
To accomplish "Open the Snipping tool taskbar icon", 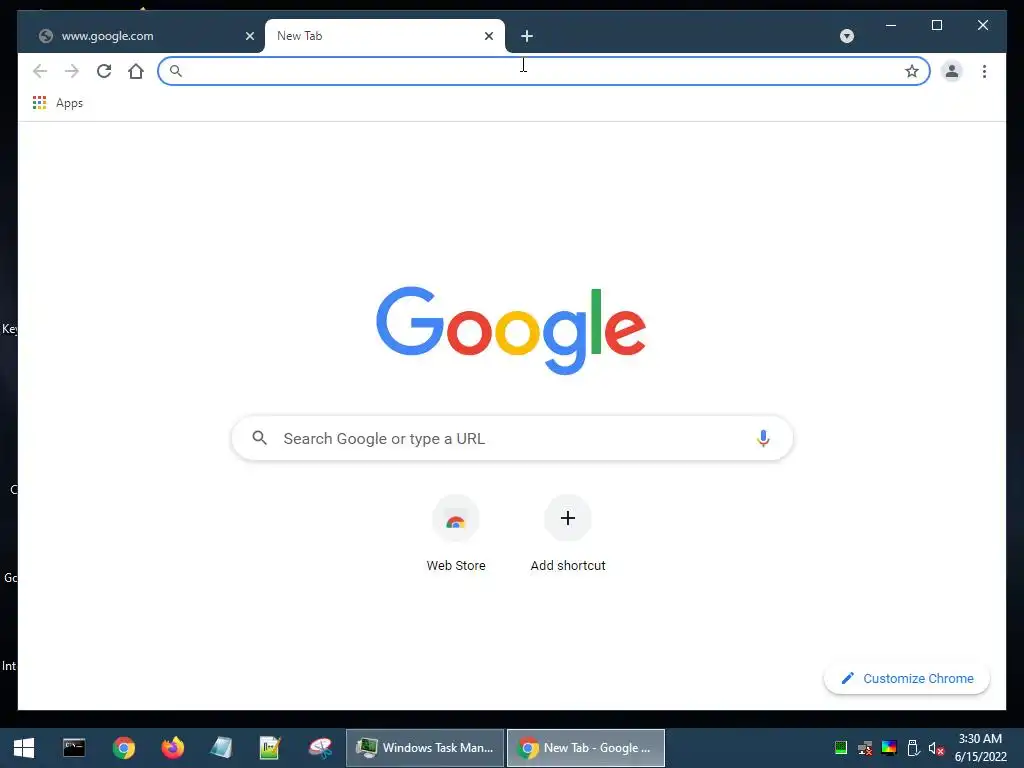I will click(x=320, y=748).
